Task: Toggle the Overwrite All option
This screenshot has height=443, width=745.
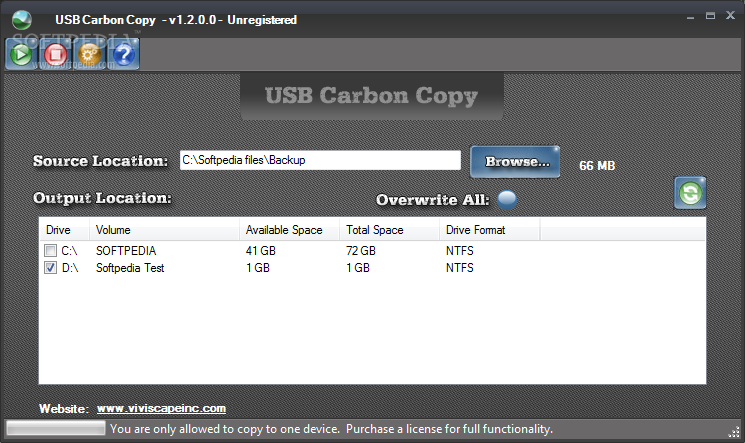Action: pos(507,200)
